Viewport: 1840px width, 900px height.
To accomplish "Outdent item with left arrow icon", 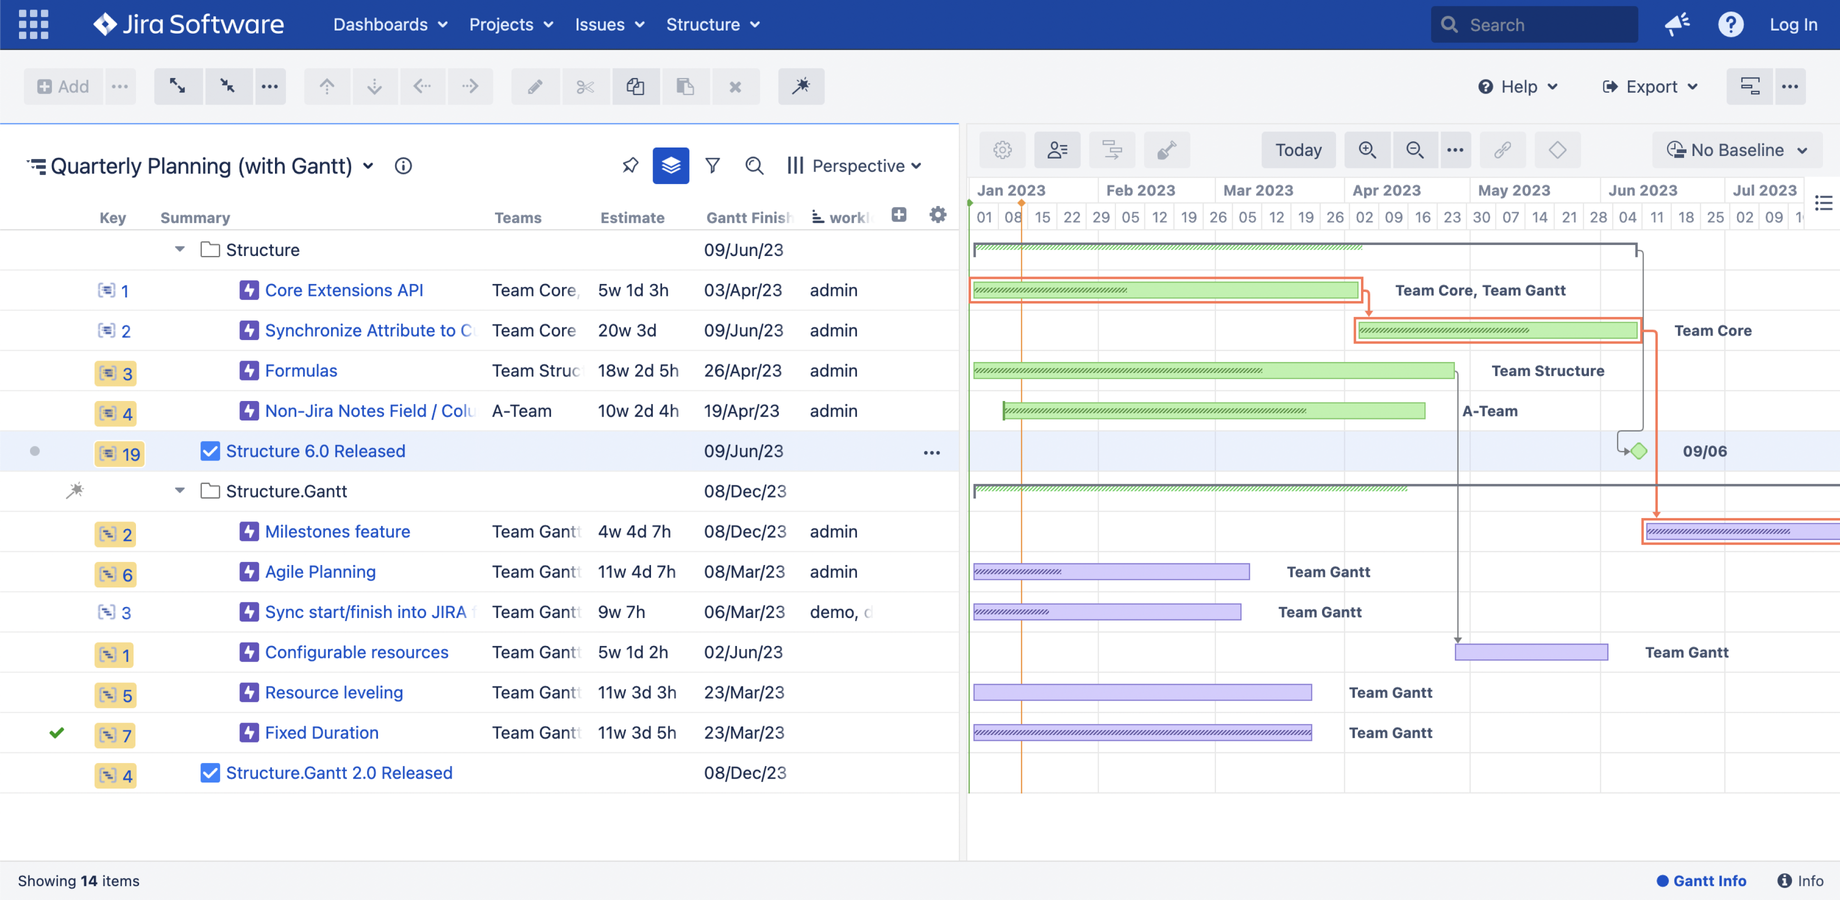I will click(422, 86).
